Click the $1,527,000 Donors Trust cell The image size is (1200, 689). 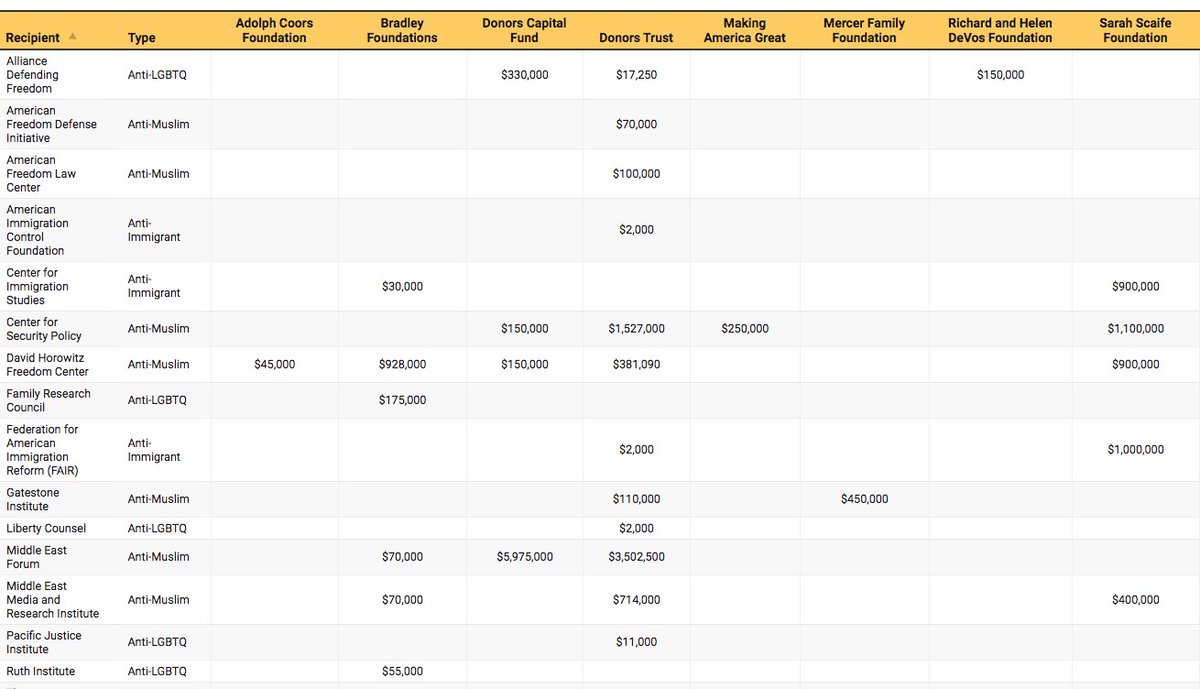click(636, 329)
